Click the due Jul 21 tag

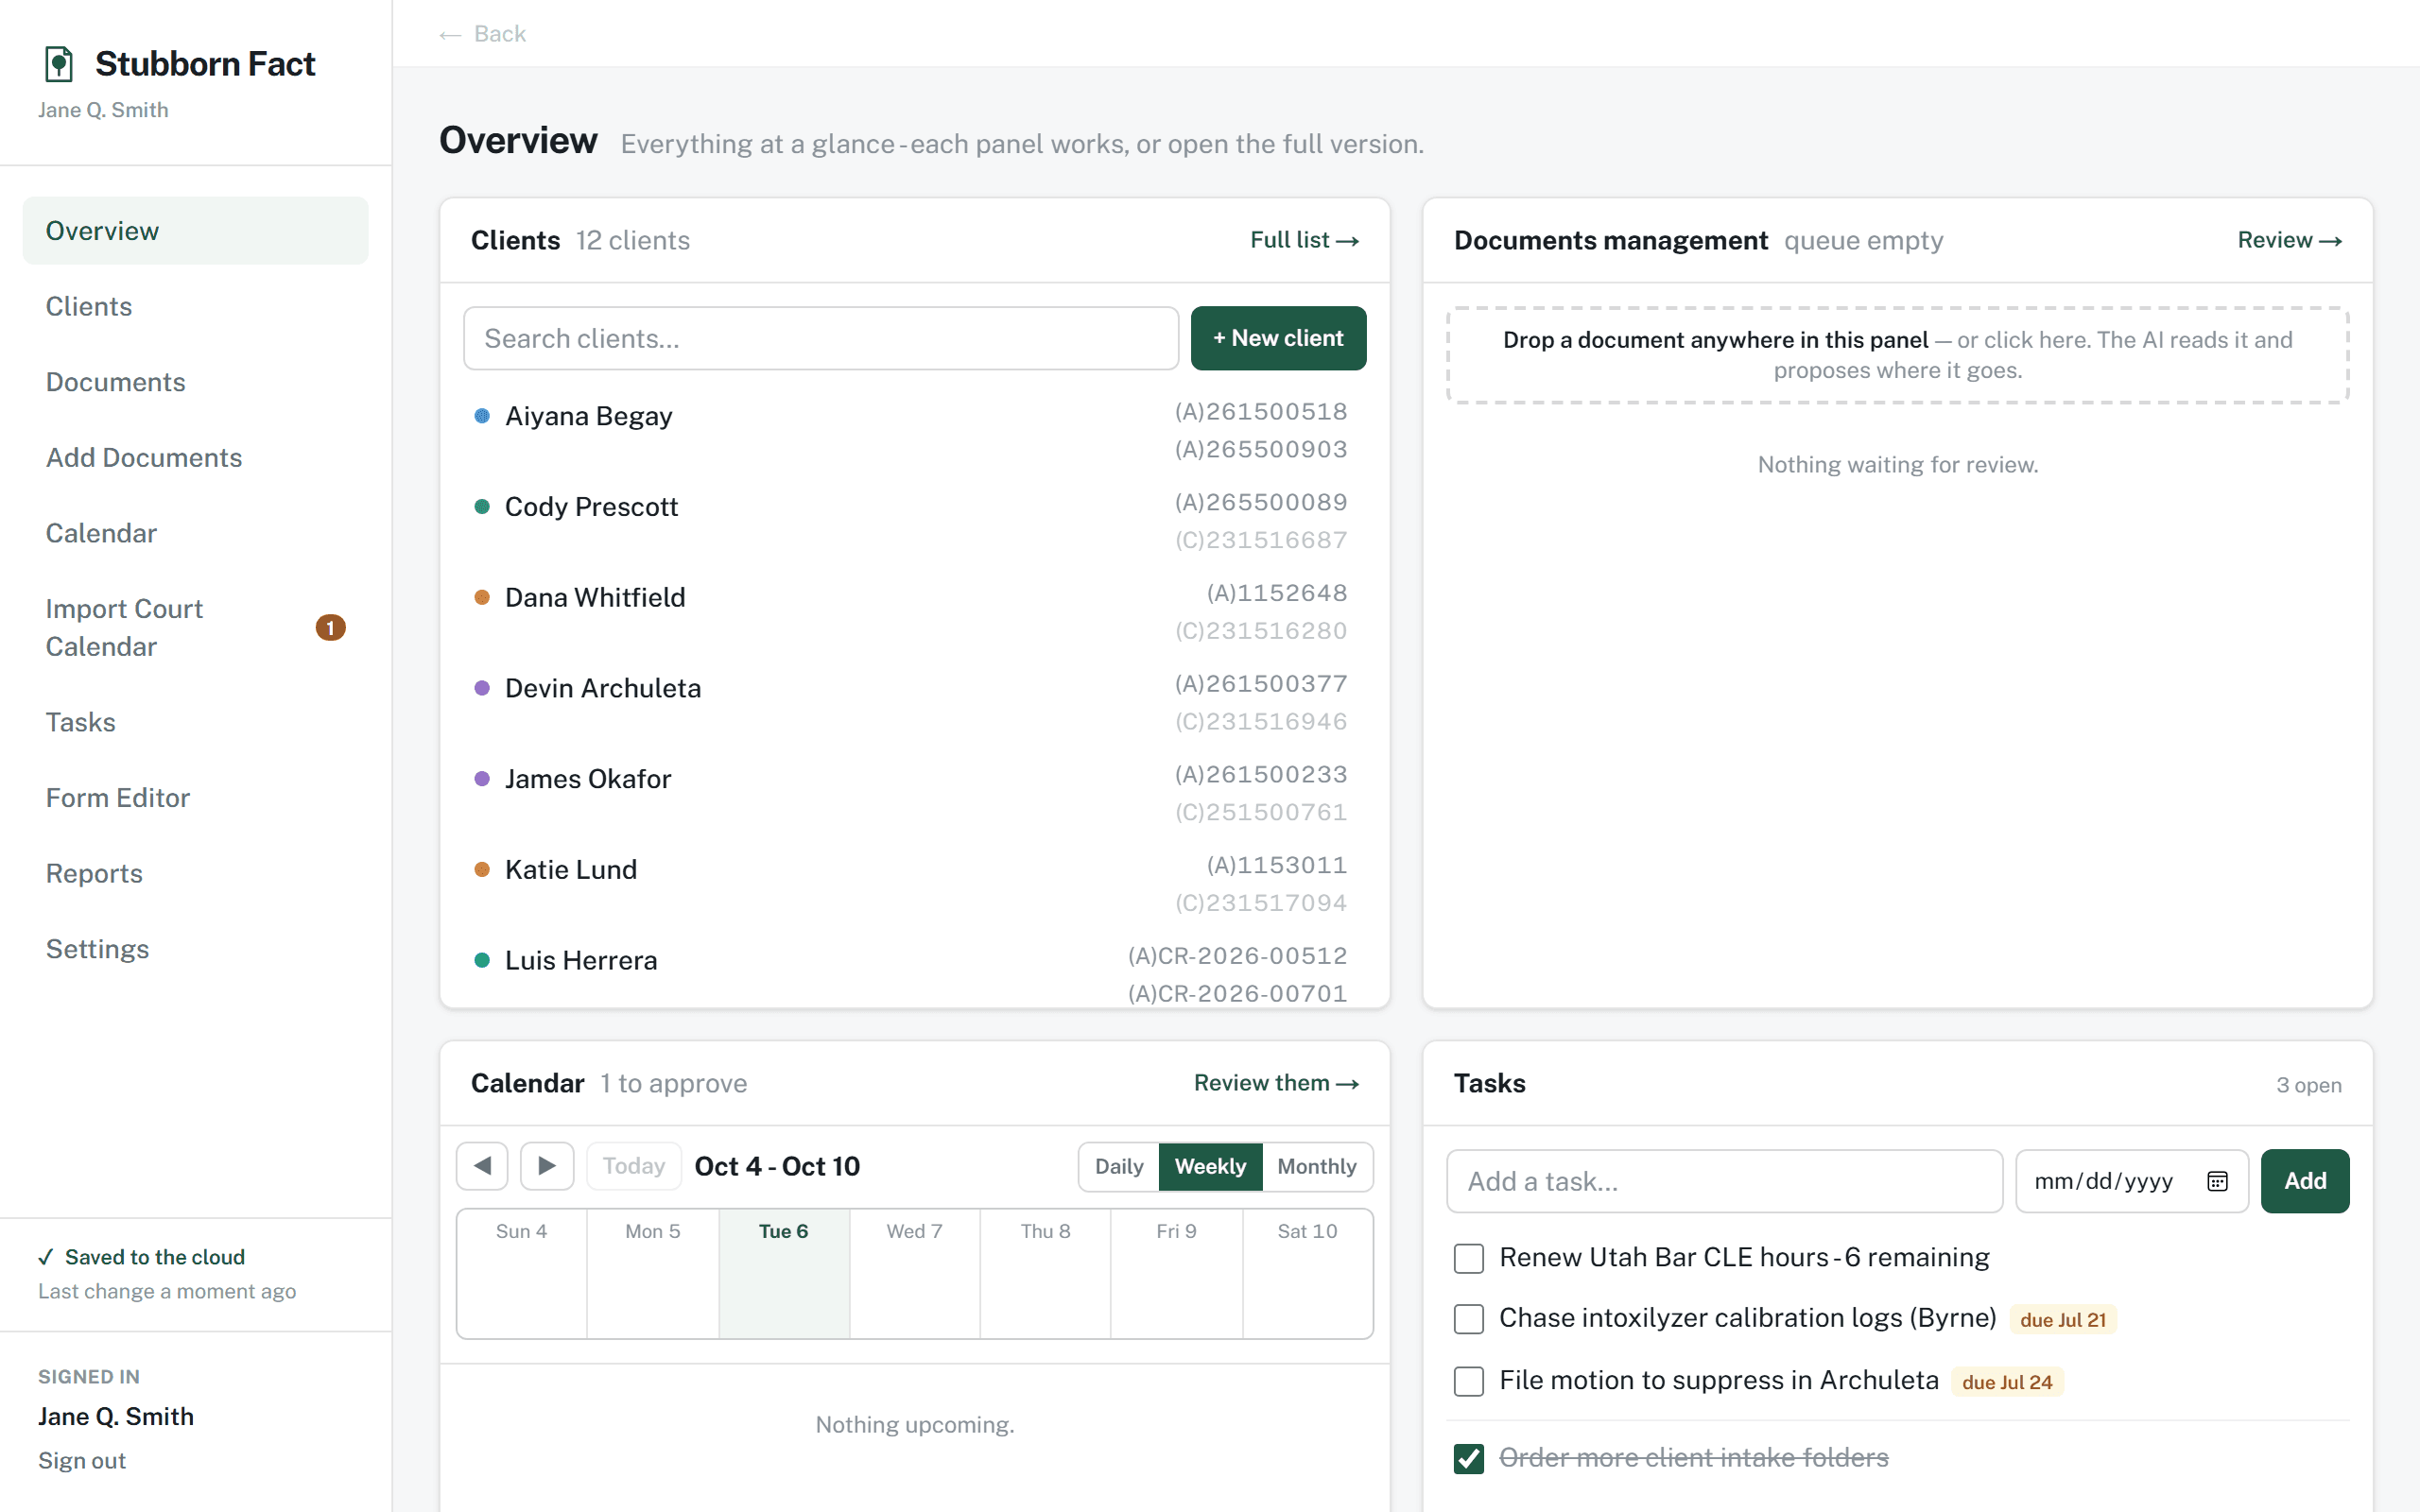pos(2062,1320)
